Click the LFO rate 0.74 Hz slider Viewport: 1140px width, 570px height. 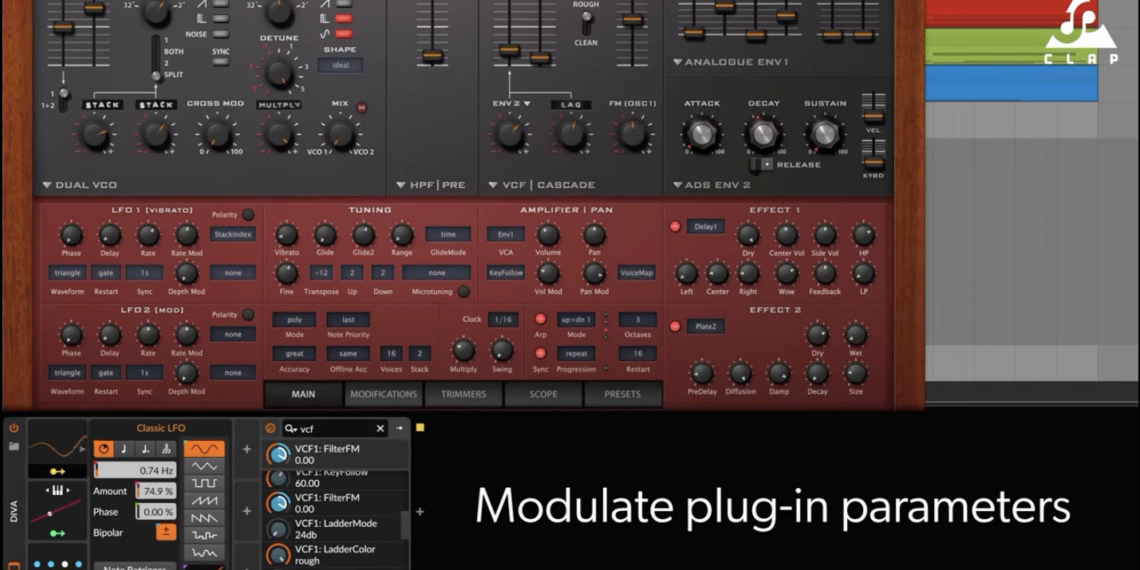click(x=135, y=470)
